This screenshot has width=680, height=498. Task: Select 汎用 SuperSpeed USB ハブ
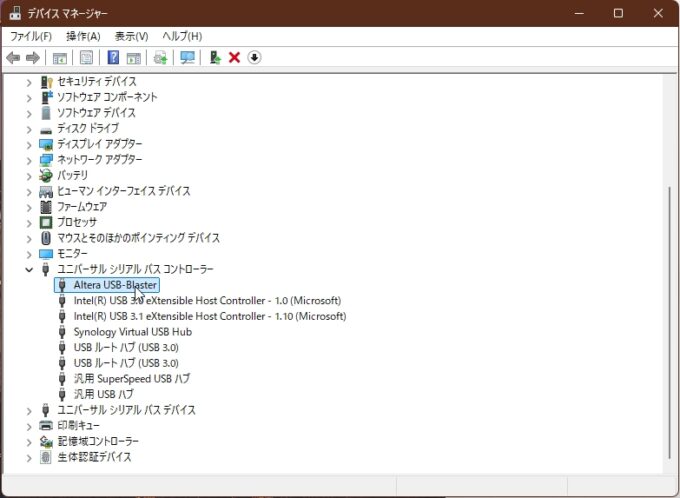(132, 379)
